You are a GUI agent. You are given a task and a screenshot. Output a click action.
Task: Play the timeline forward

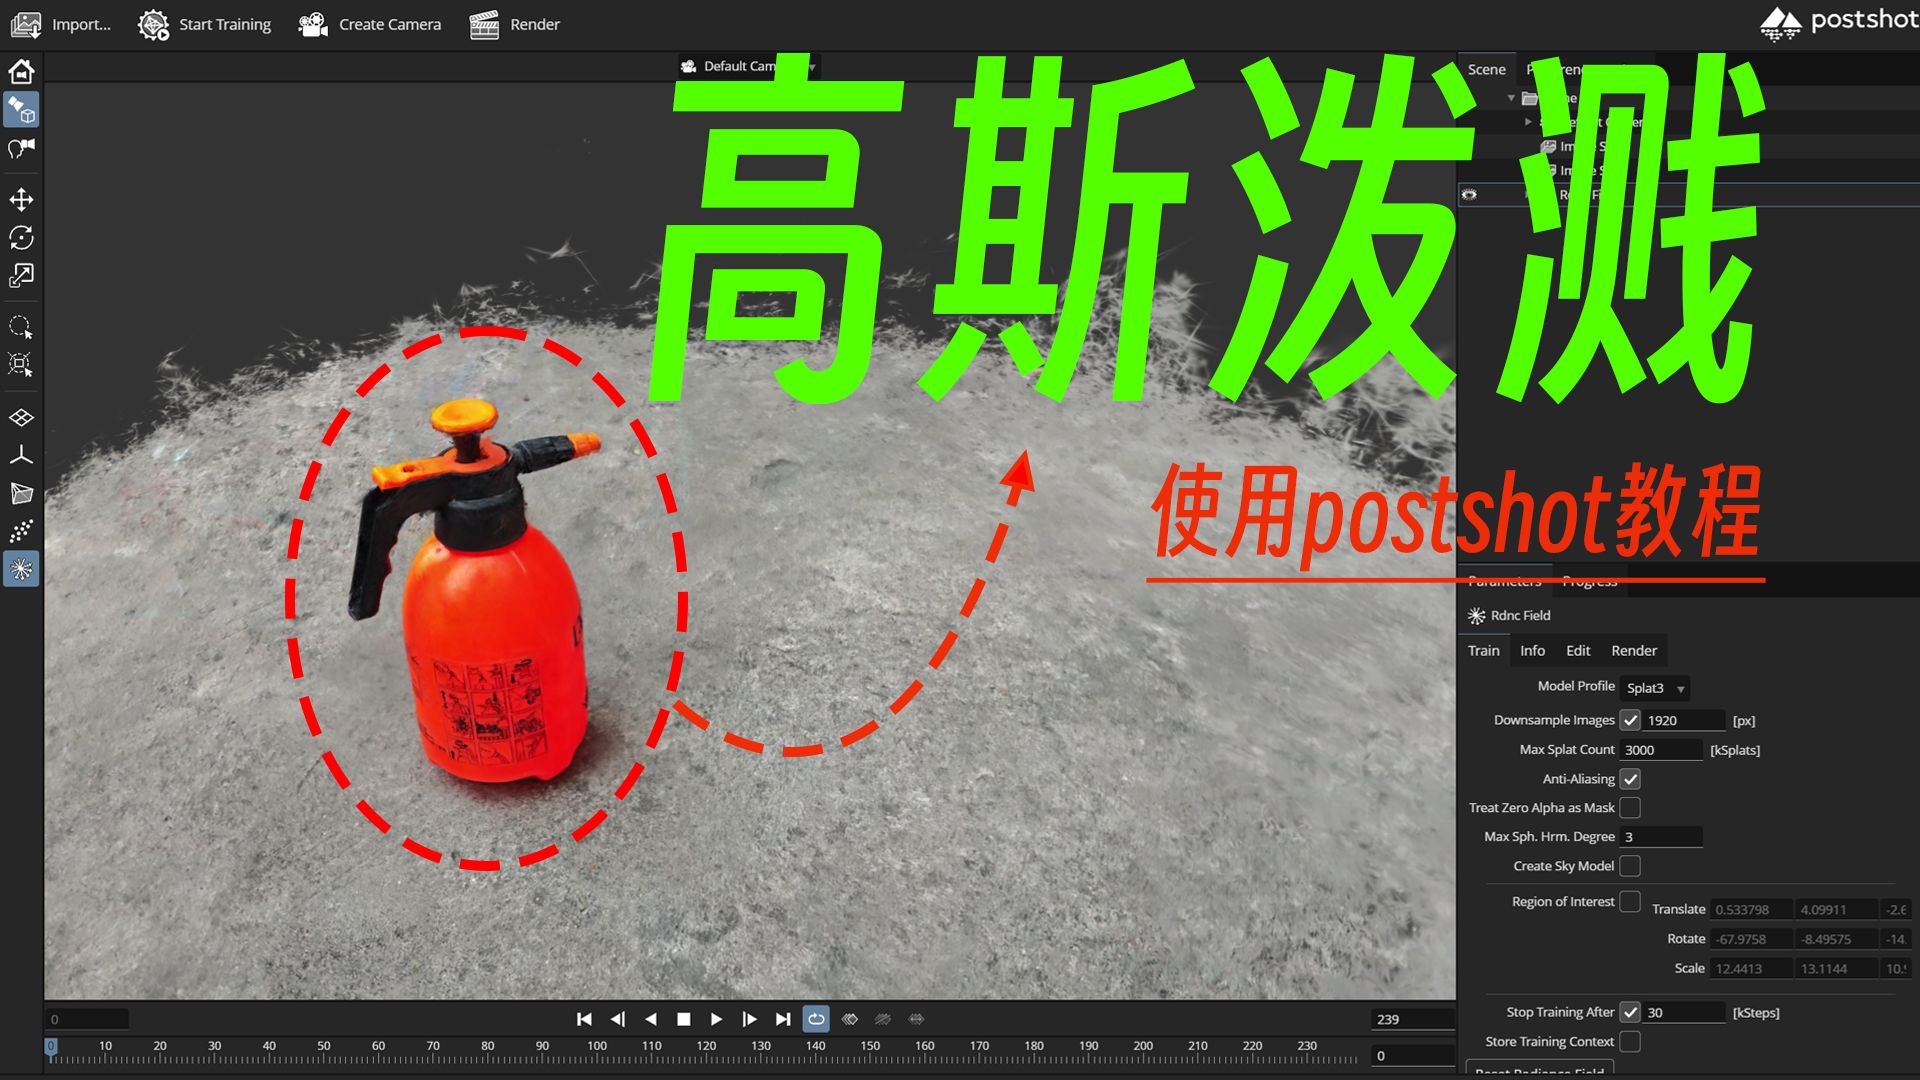coord(716,1019)
